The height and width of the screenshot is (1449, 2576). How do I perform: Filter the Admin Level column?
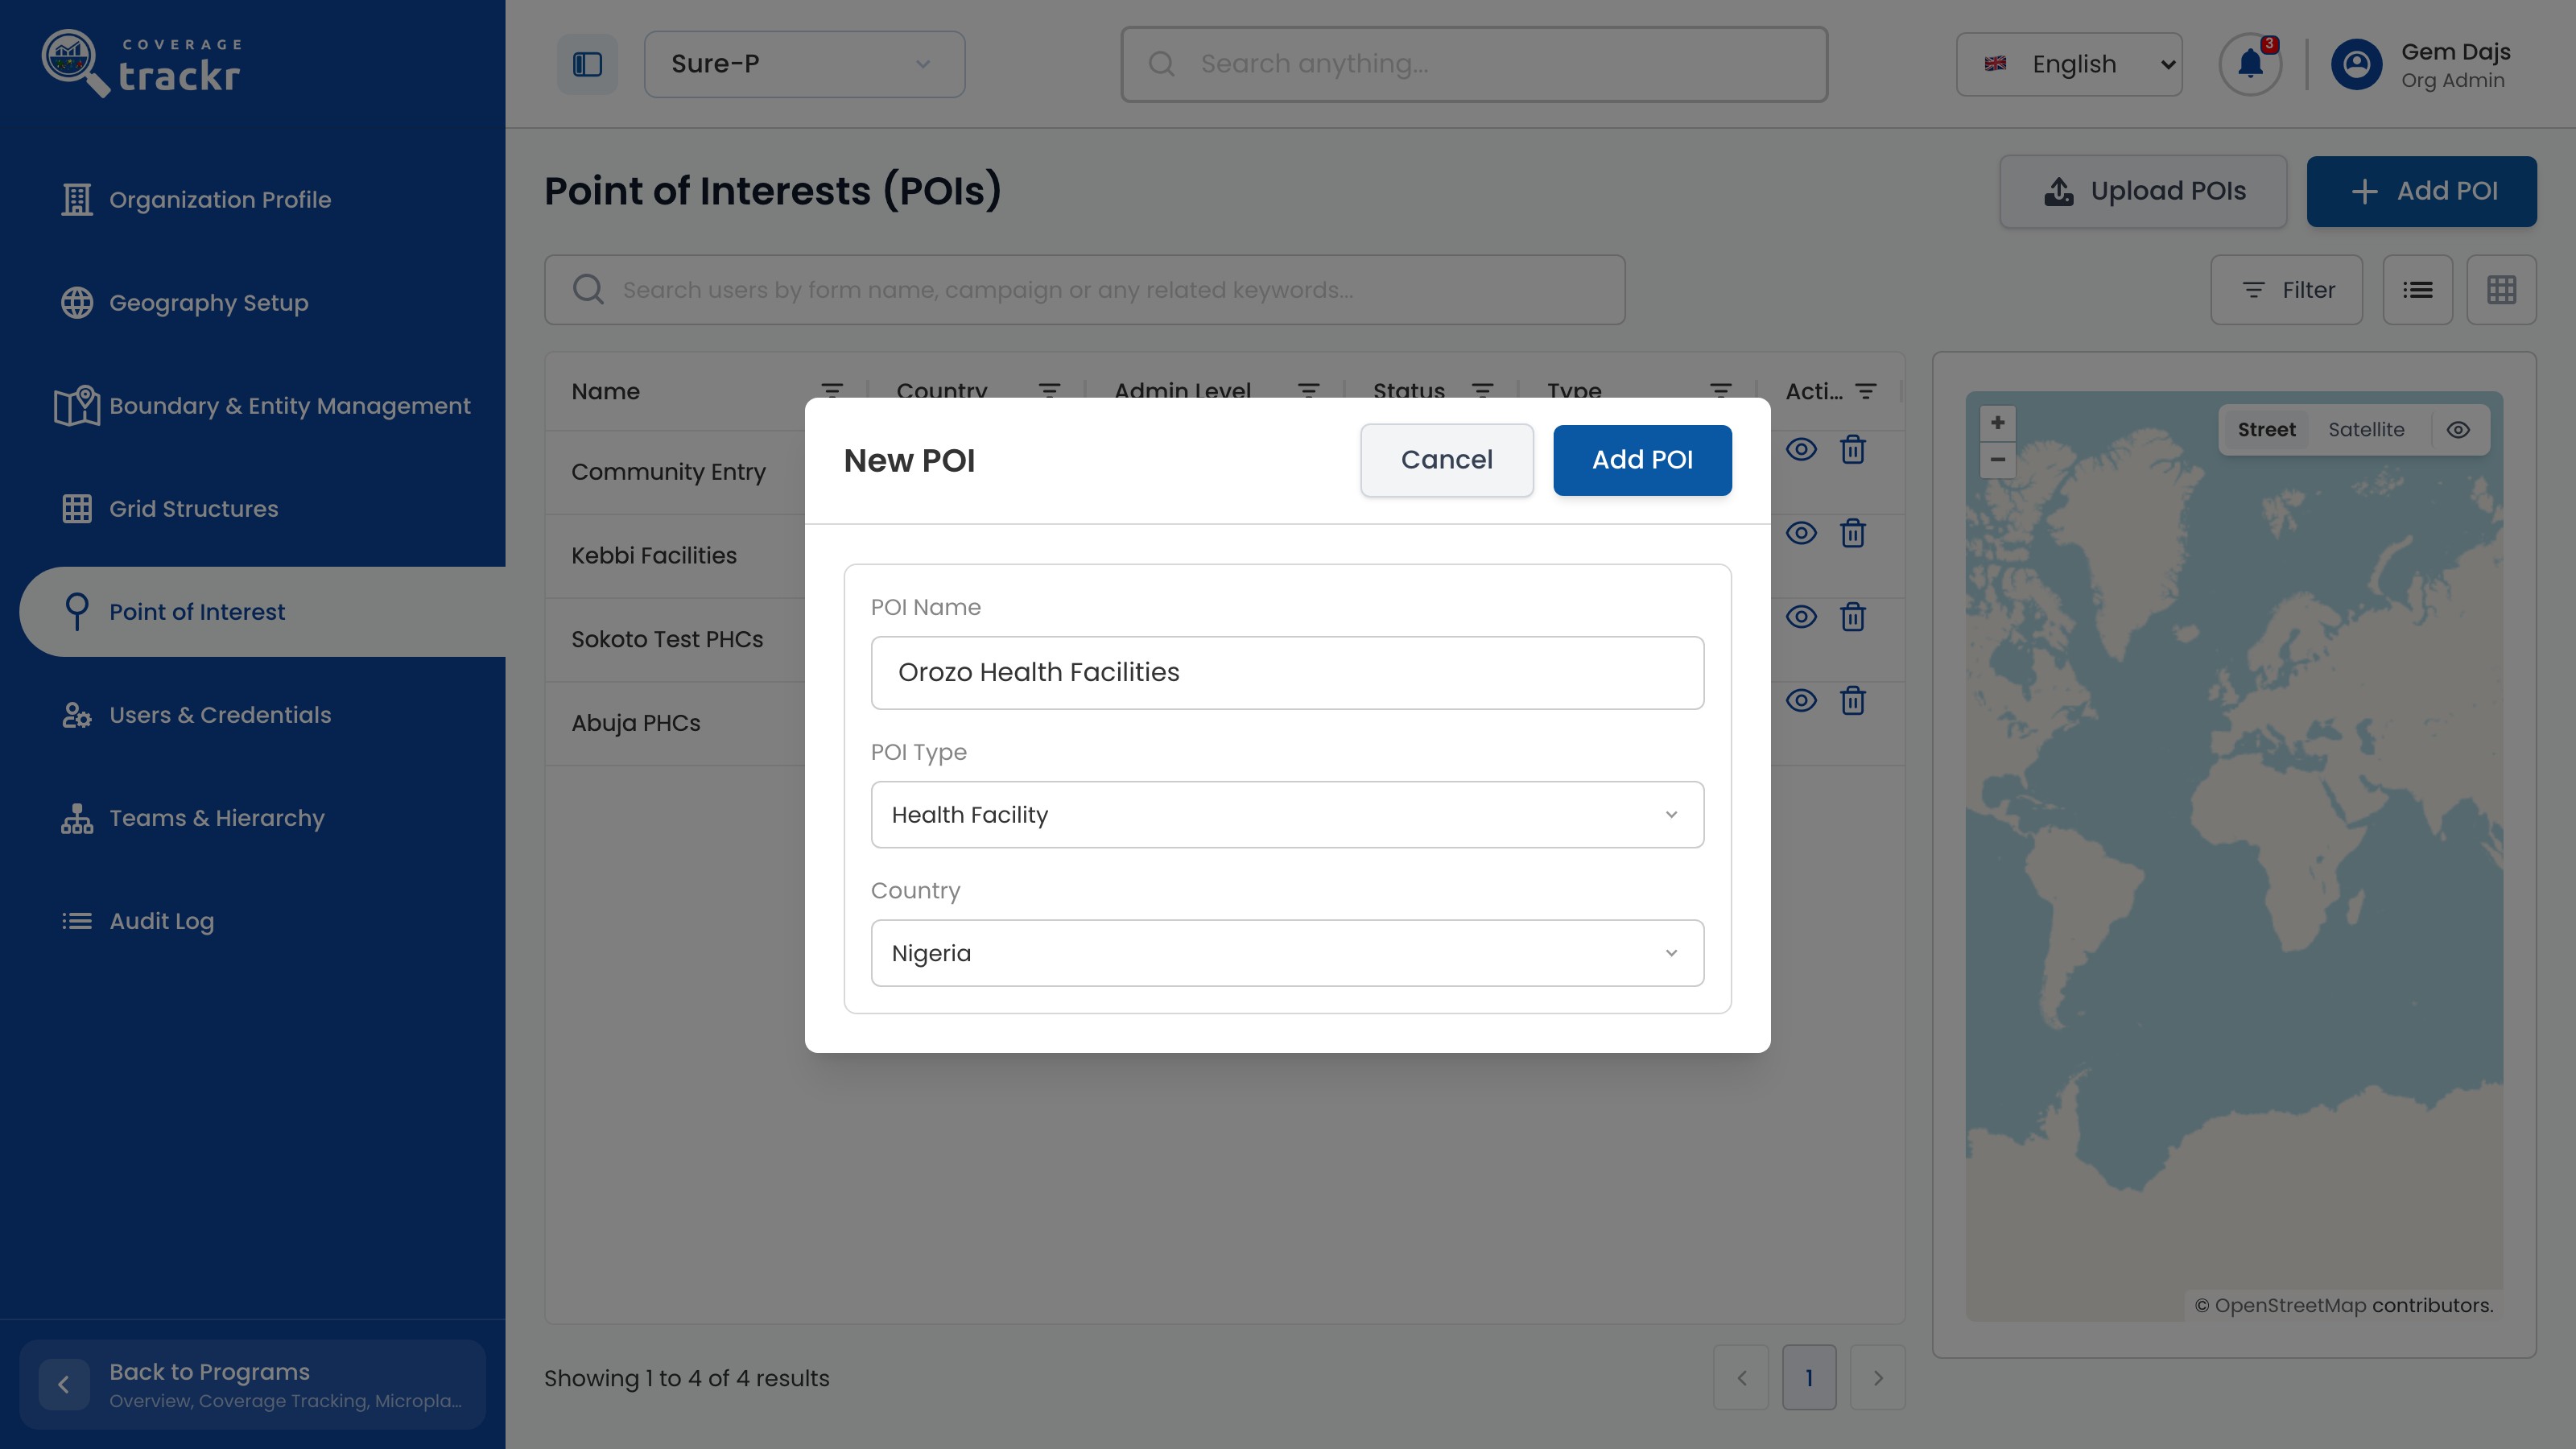click(x=1308, y=391)
